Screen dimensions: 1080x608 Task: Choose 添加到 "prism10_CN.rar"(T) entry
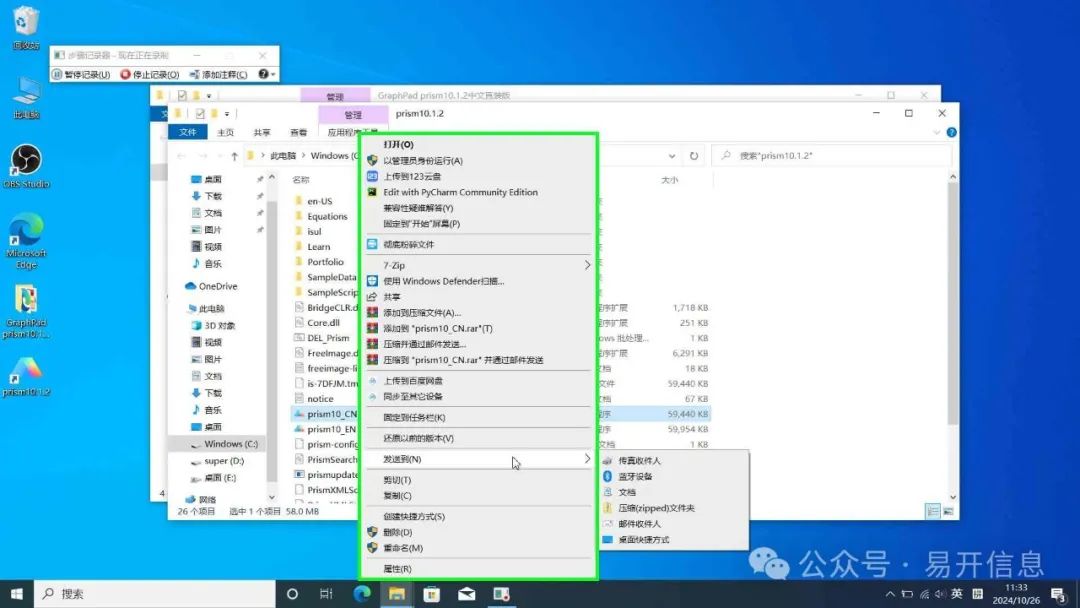pos(477,328)
